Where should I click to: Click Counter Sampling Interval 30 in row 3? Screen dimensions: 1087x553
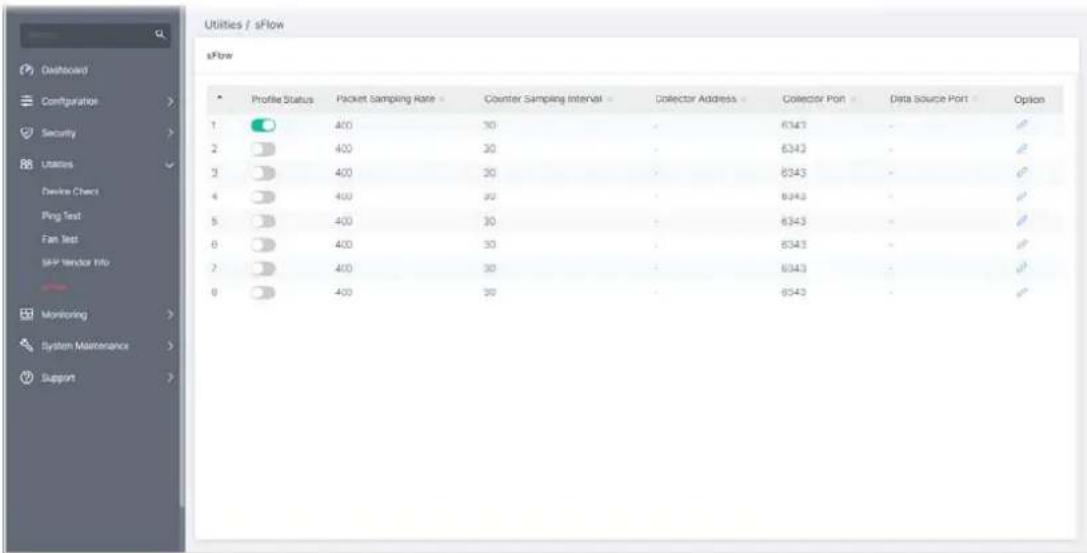coord(490,173)
